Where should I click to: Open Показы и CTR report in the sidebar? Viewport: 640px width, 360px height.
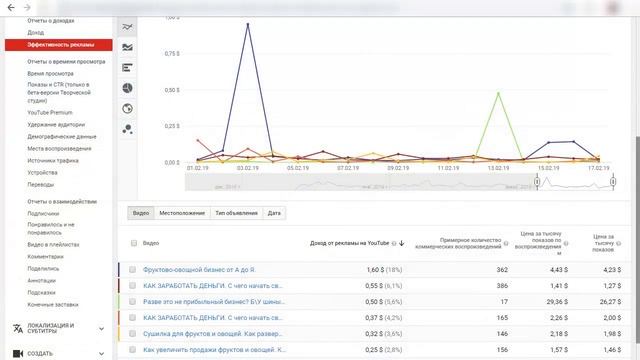(59, 93)
